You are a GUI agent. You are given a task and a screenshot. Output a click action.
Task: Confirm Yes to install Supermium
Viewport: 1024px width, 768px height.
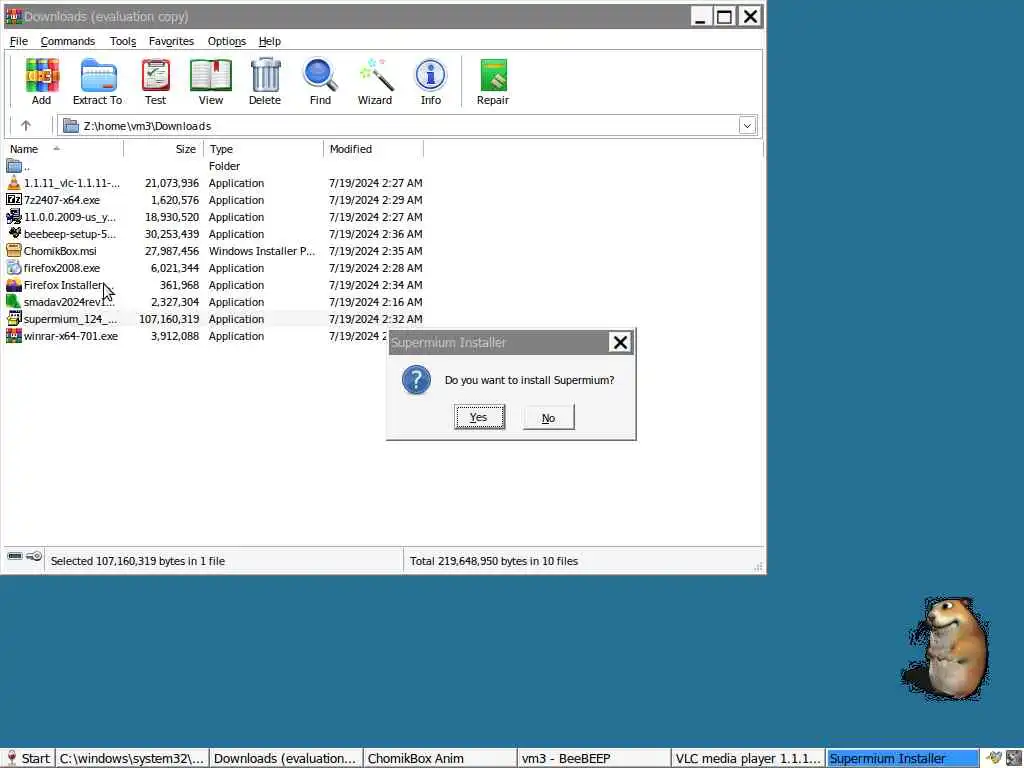tap(479, 417)
